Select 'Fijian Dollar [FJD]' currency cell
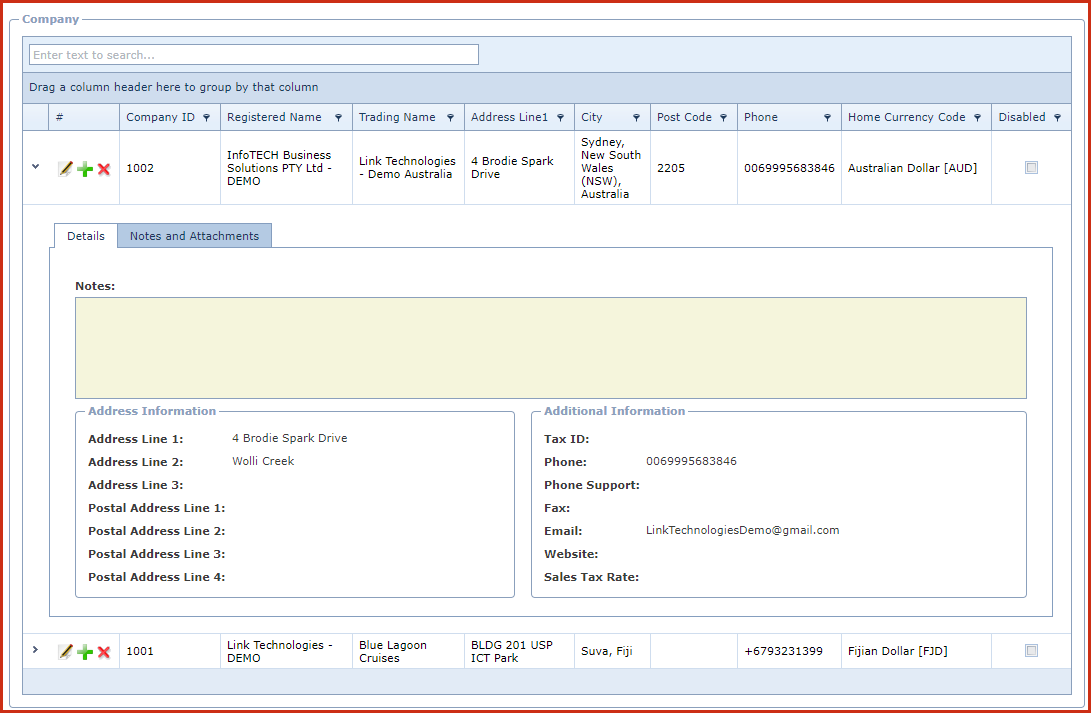Screen dimensions: 1091x713 (x=916, y=651)
